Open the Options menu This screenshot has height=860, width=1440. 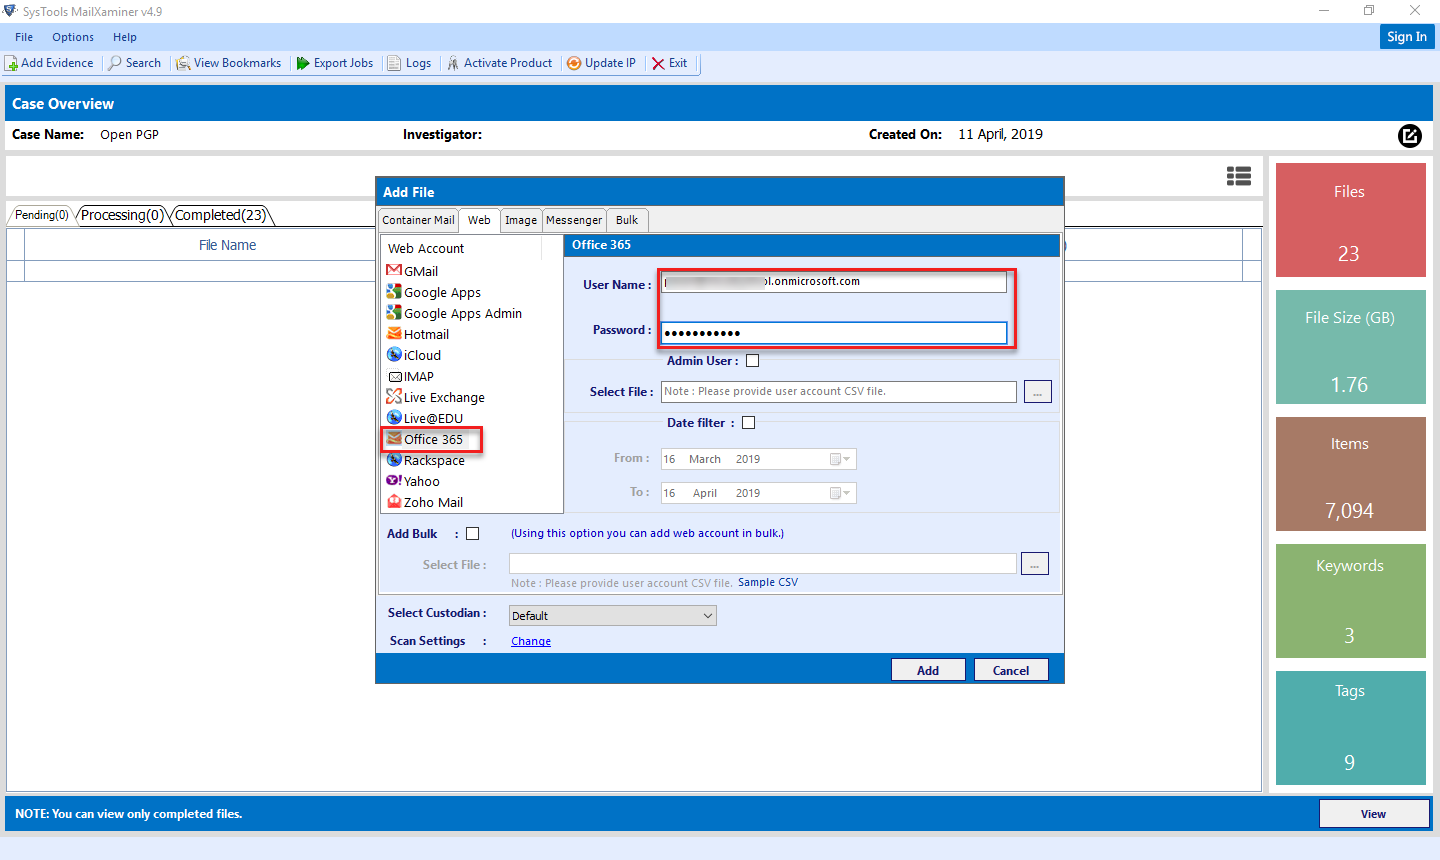click(x=72, y=36)
